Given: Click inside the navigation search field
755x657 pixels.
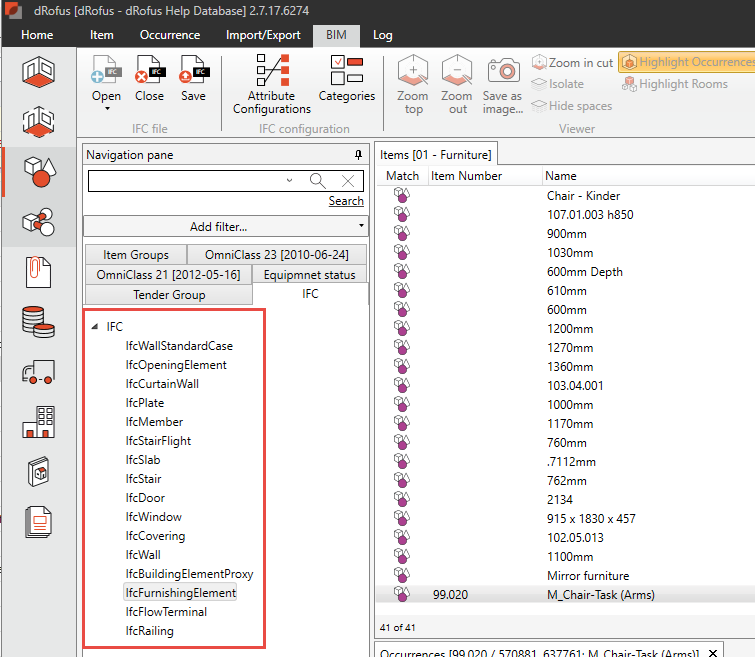Looking at the screenshot, I should (x=190, y=181).
